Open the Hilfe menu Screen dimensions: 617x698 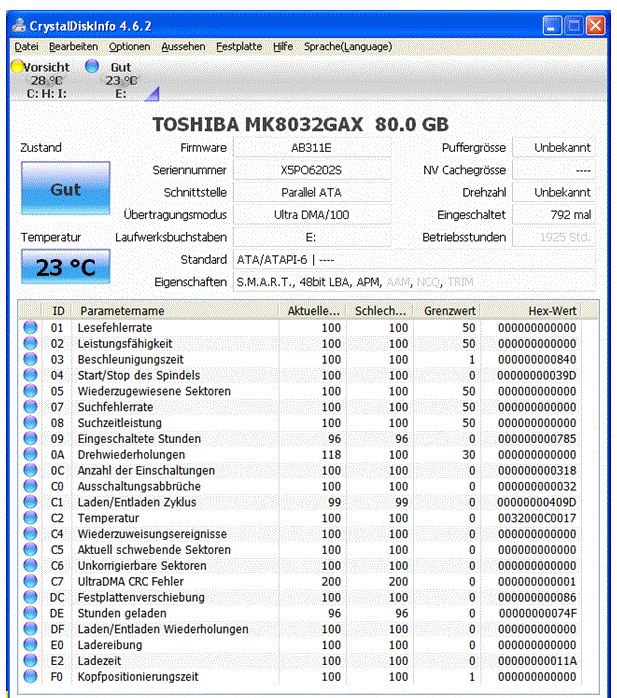coord(283,47)
